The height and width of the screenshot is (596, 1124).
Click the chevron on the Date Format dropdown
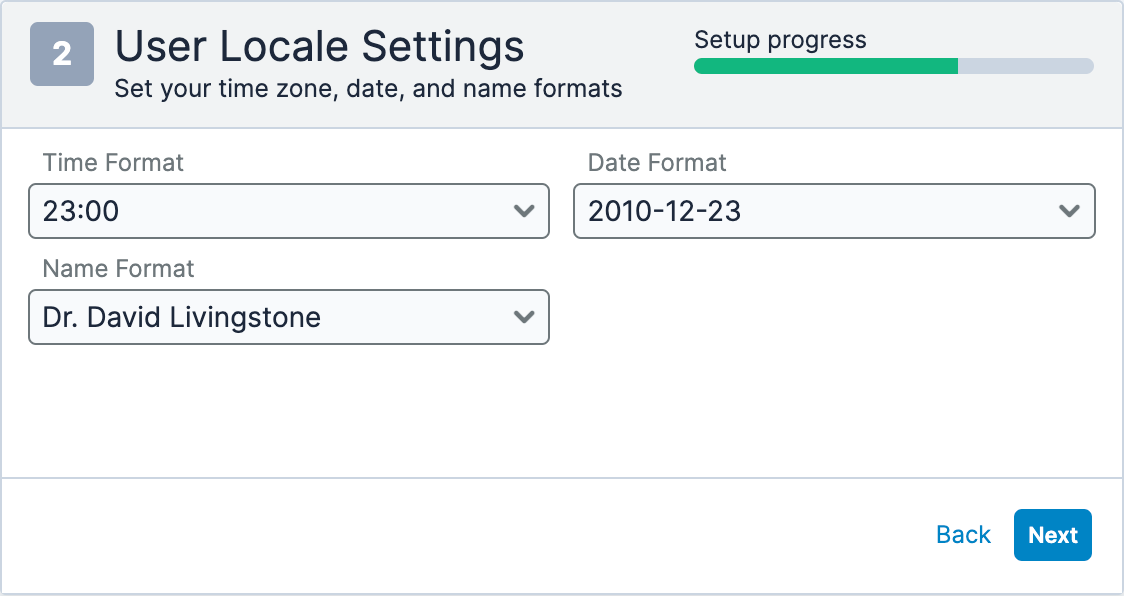pos(1070,211)
